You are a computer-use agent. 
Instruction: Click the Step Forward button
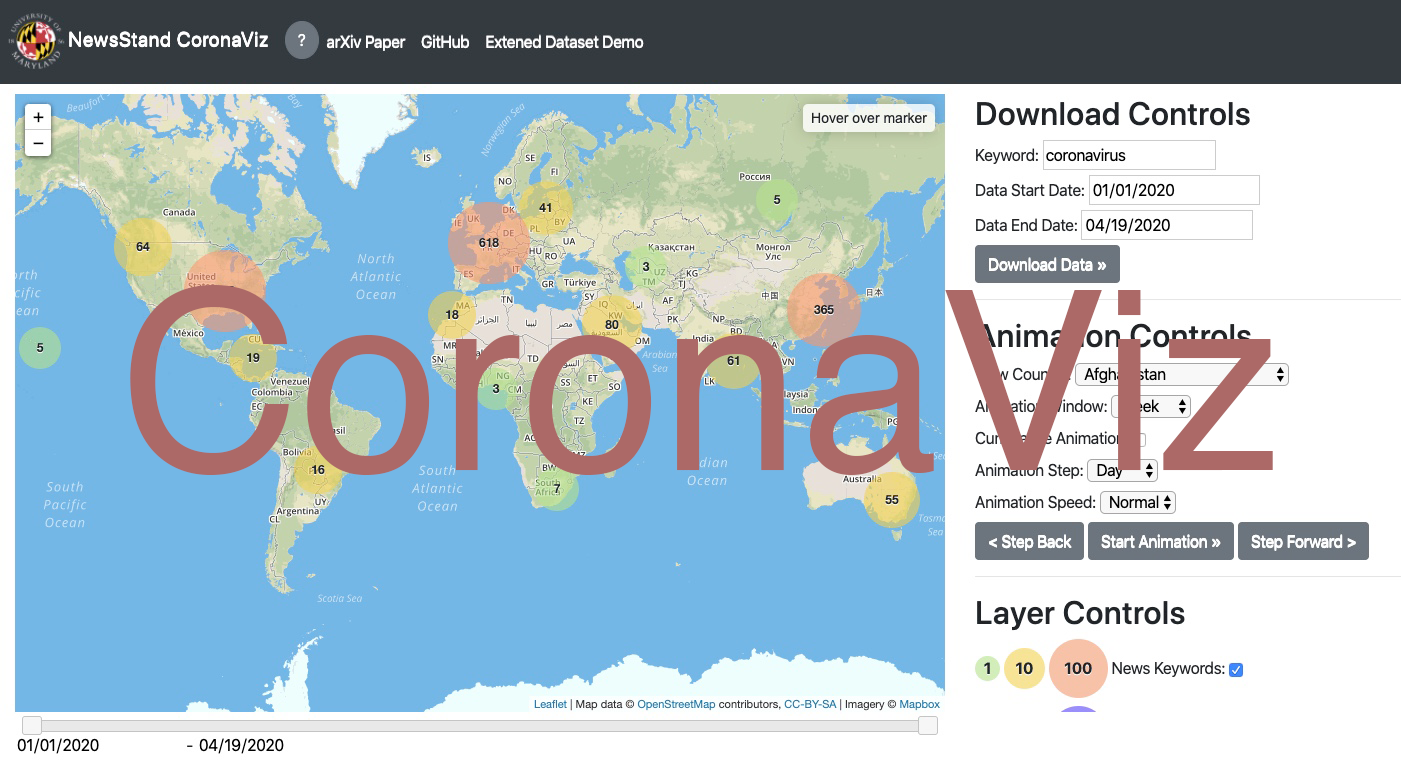point(1302,542)
